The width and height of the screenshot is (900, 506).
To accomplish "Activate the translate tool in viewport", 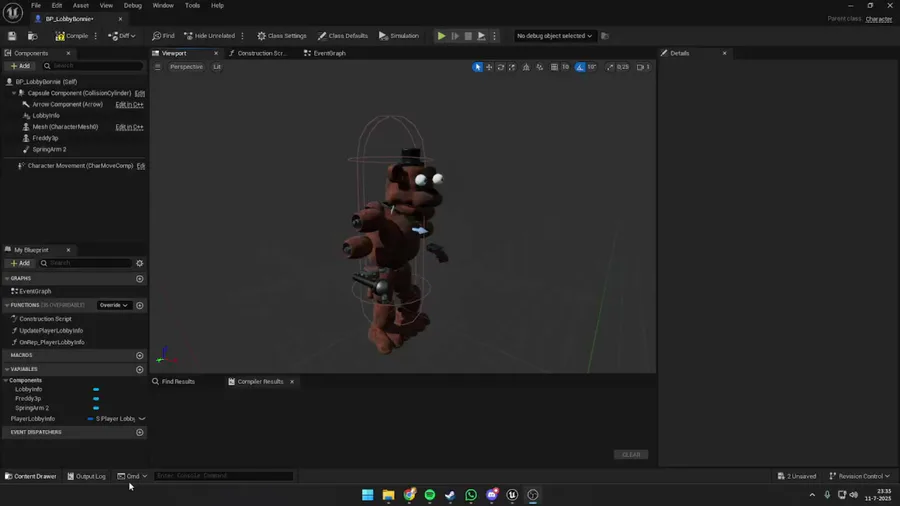I will point(489,67).
